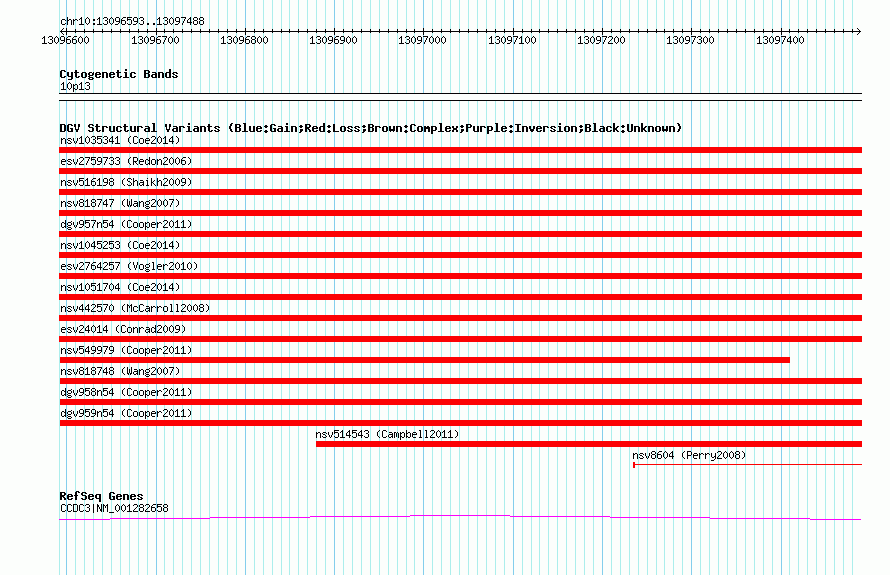Select the red bar under nsv818748
Image resolution: width=890 pixels, height=575 pixels.
pos(460,381)
